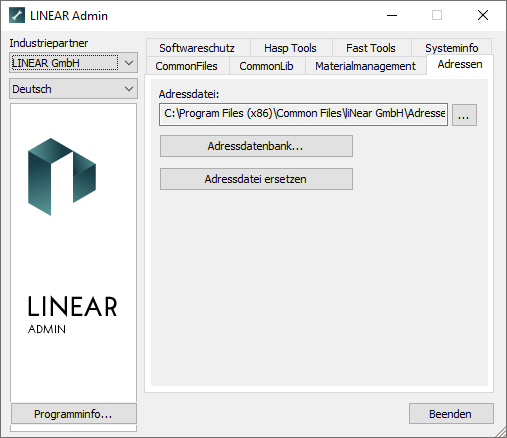The height and width of the screenshot is (438, 507).
Task: Switch to the Systeminfo tab
Action: pyautogui.click(x=452, y=48)
